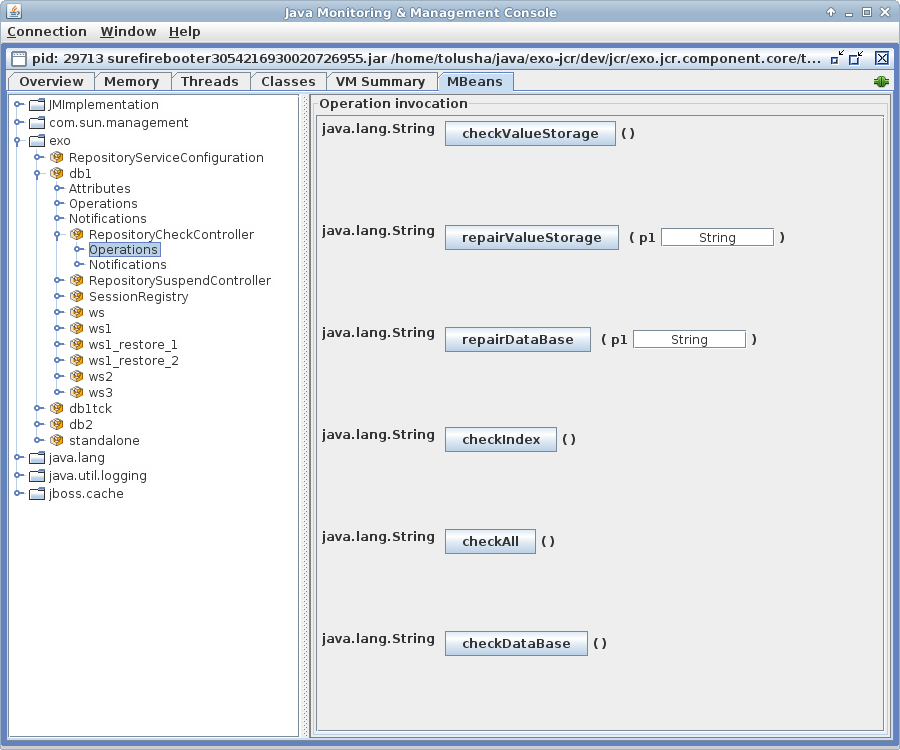Click the ws1_restore_1 bean icon
Image resolution: width=900 pixels, height=750 pixels.
77,345
